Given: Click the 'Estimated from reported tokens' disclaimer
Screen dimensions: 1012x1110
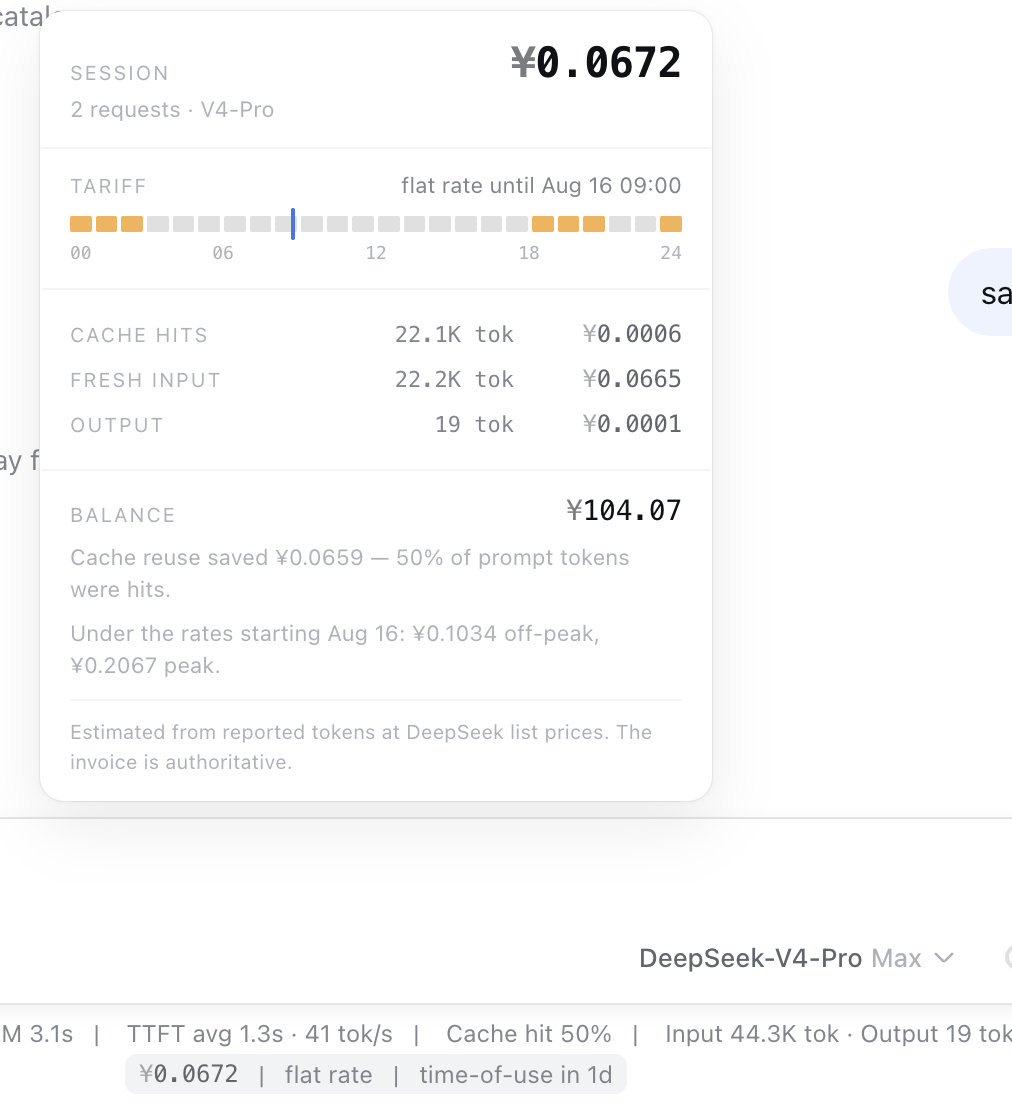Looking at the screenshot, I should tap(361, 747).
